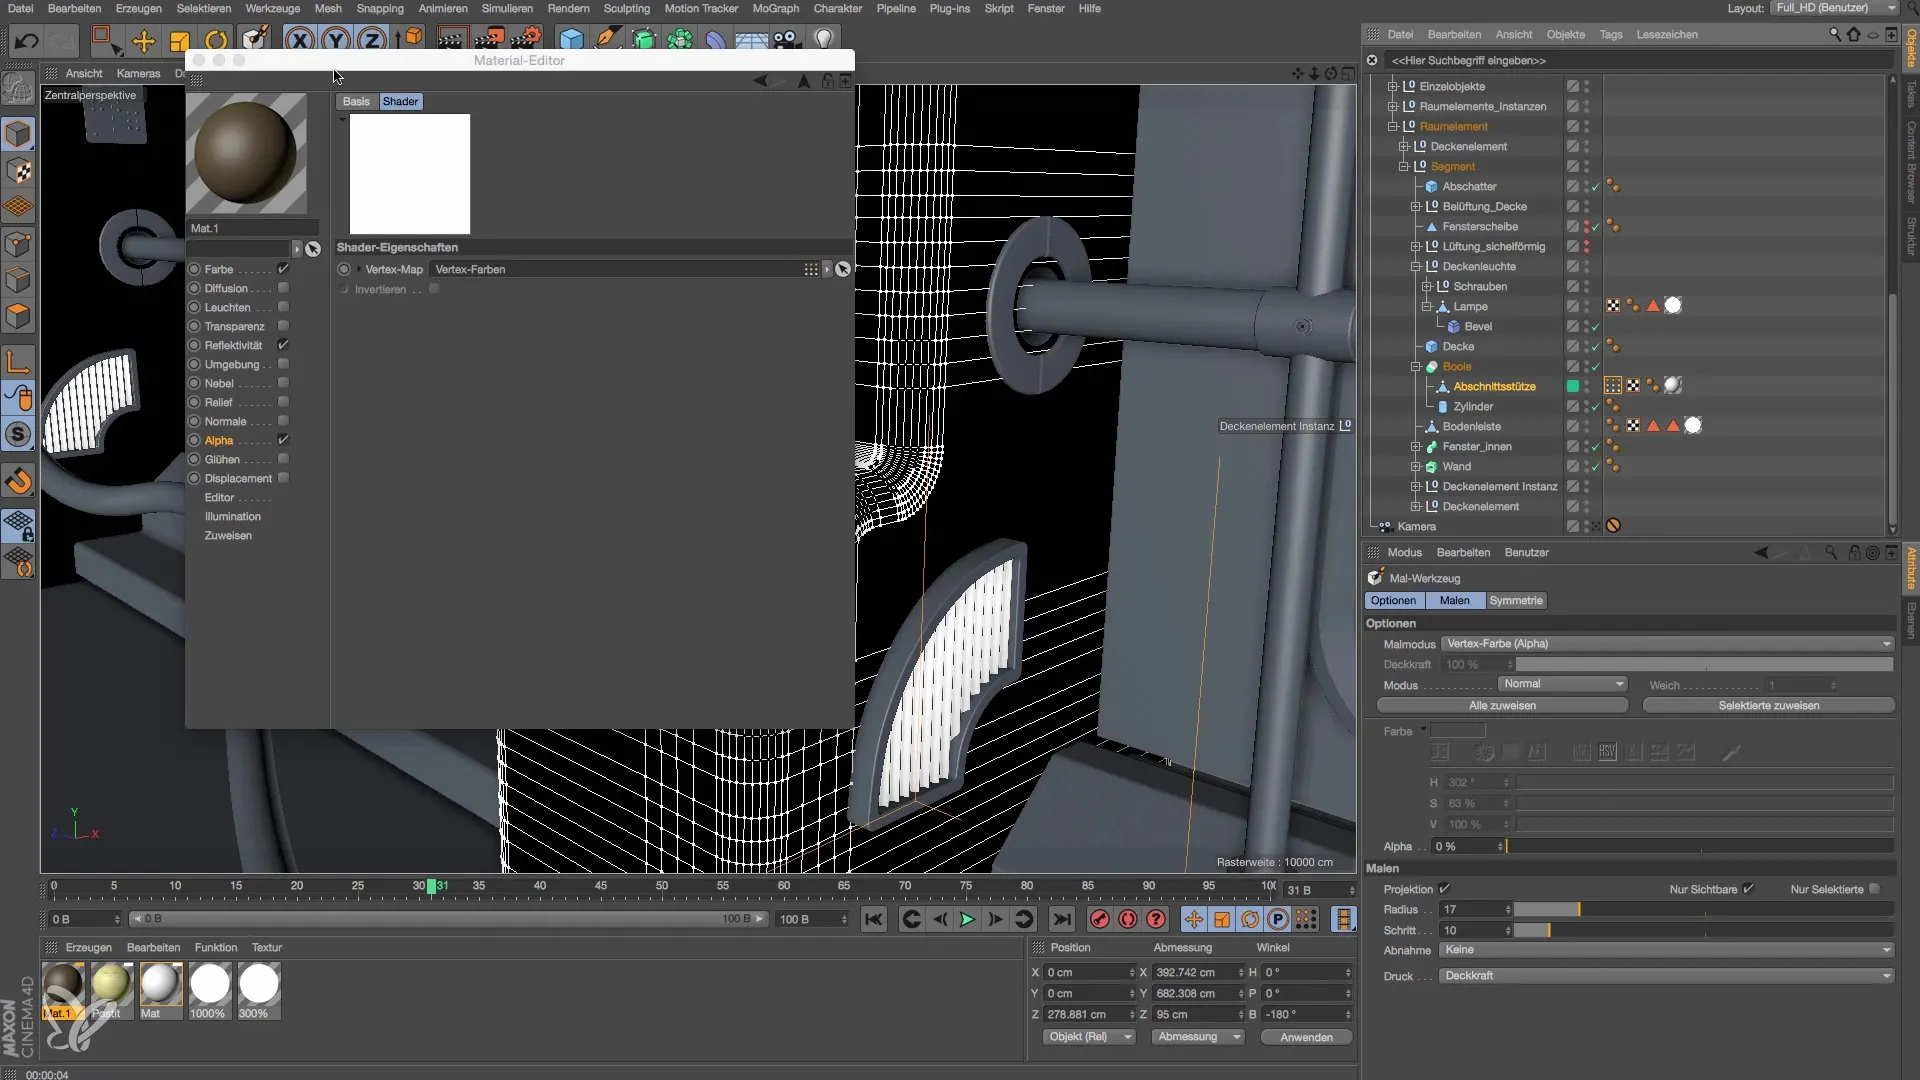Click the Selektierte zuweisen button

[1768, 706]
